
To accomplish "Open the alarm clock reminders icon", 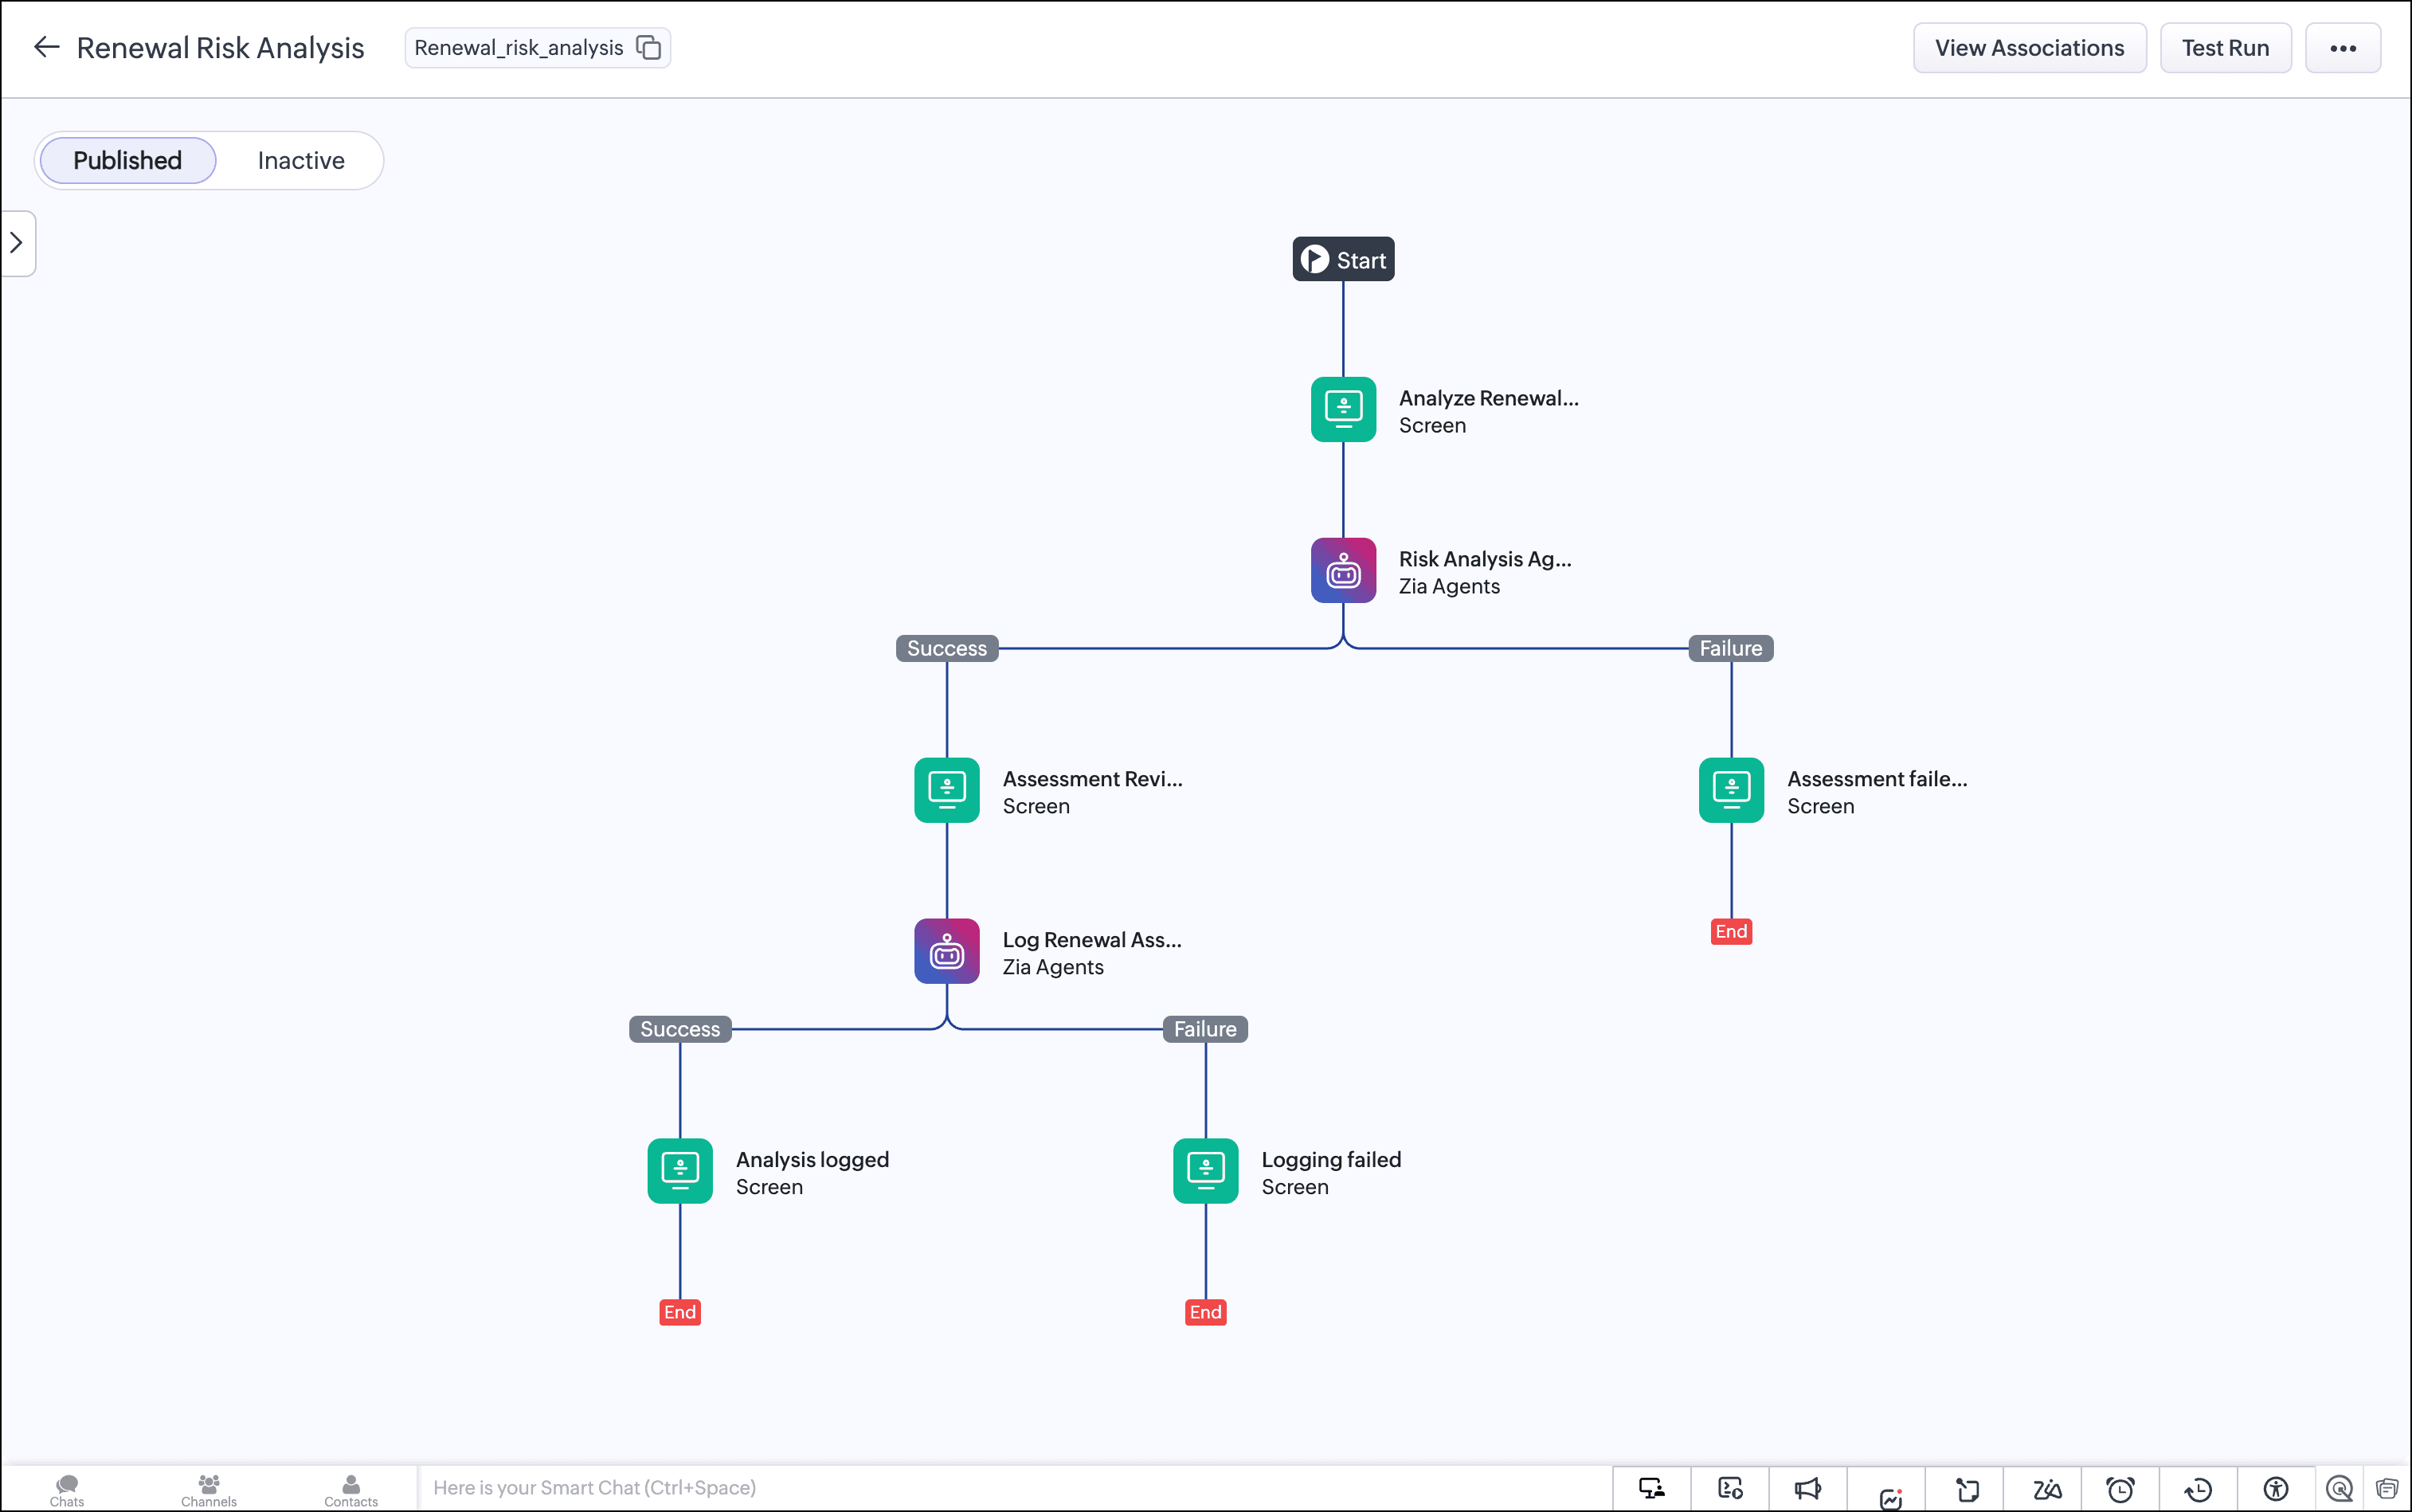I will click(x=2120, y=1489).
